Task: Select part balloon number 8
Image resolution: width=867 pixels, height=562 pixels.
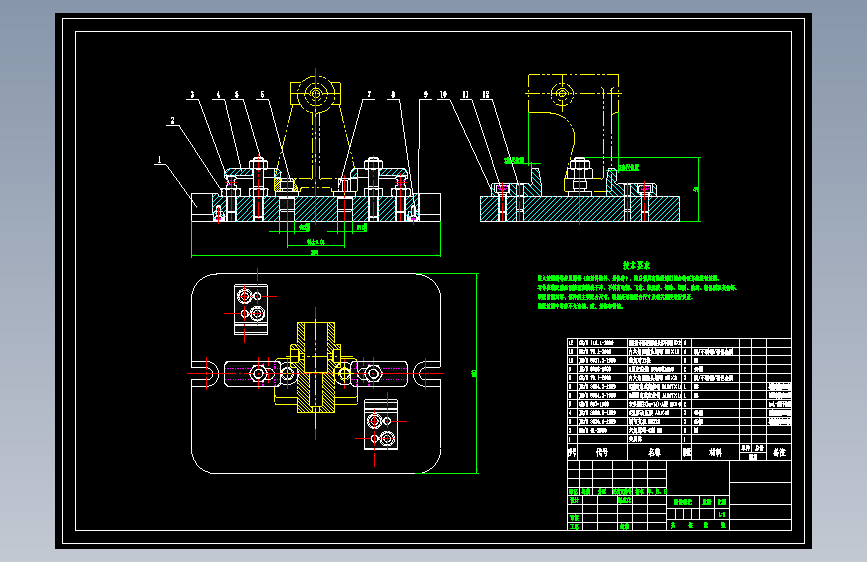Action: (x=393, y=95)
